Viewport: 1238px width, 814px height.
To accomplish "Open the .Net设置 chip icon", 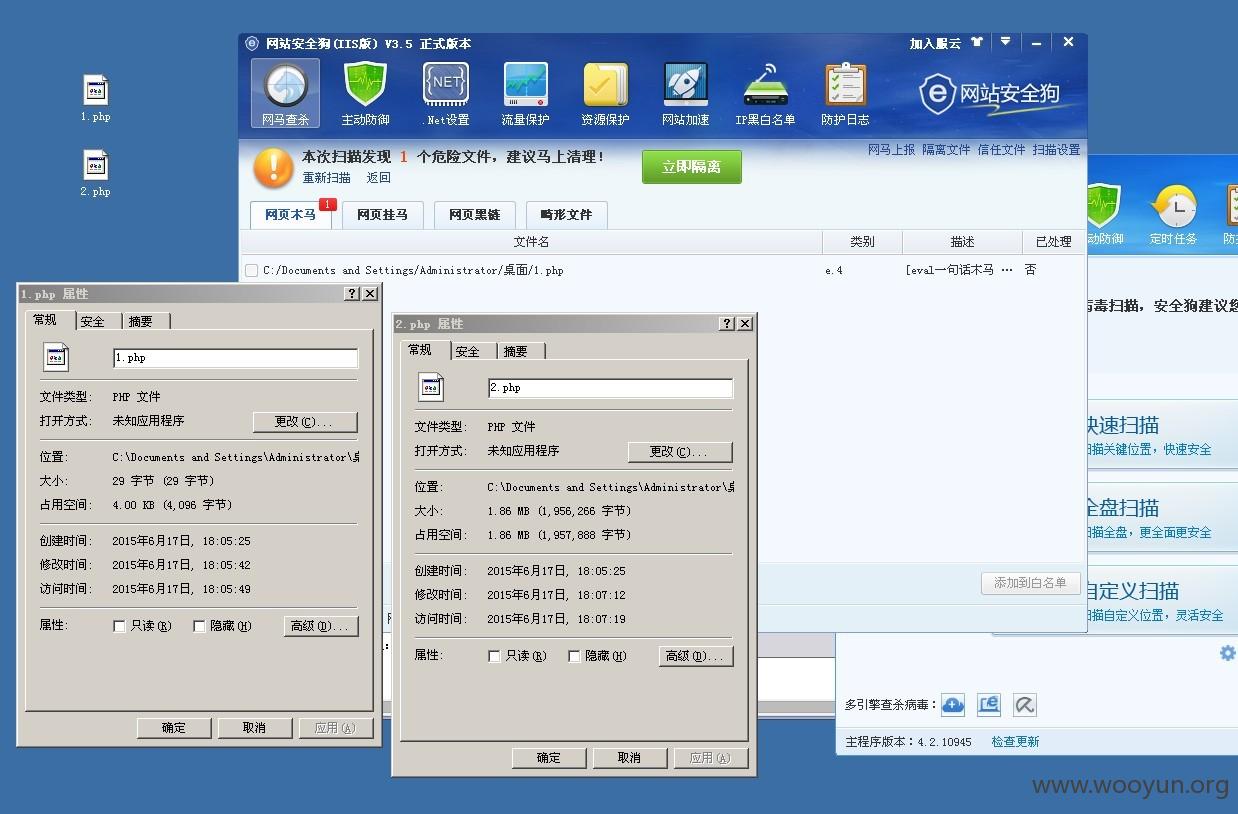I will click(446, 93).
